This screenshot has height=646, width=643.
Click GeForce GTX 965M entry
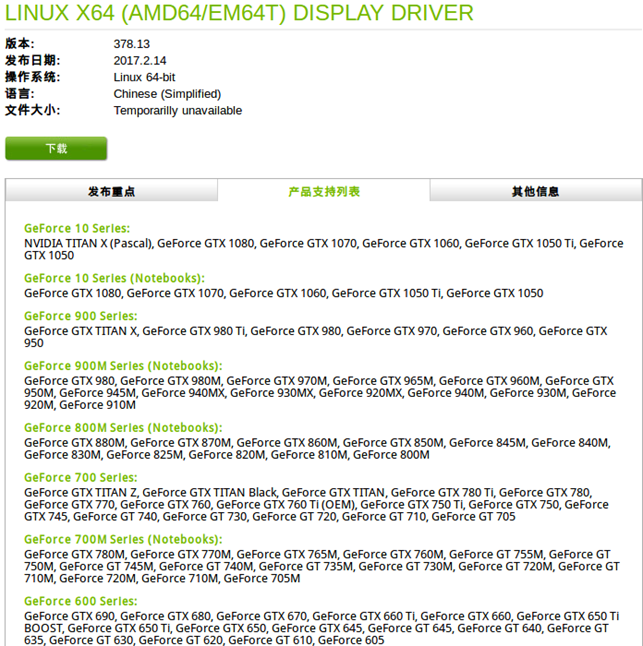click(x=383, y=381)
